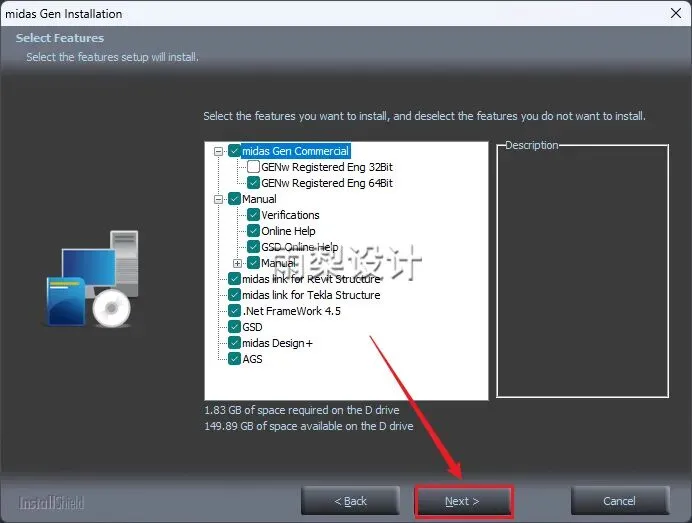This screenshot has width=692, height=523.
Task: Select the midas link for Tekla Structure label
Action: click(x=311, y=295)
